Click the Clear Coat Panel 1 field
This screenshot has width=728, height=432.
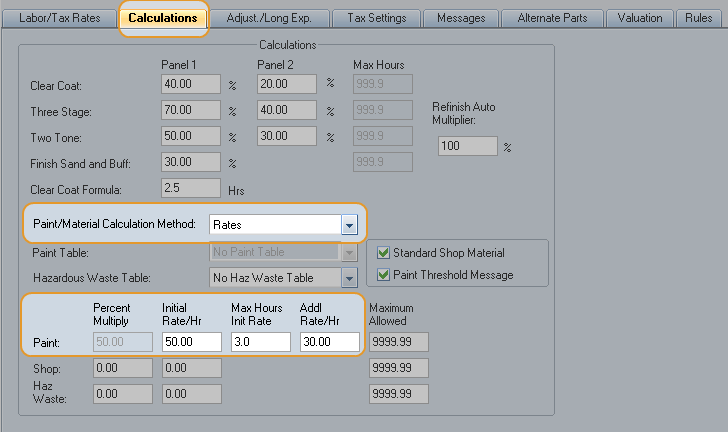click(x=190, y=84)
